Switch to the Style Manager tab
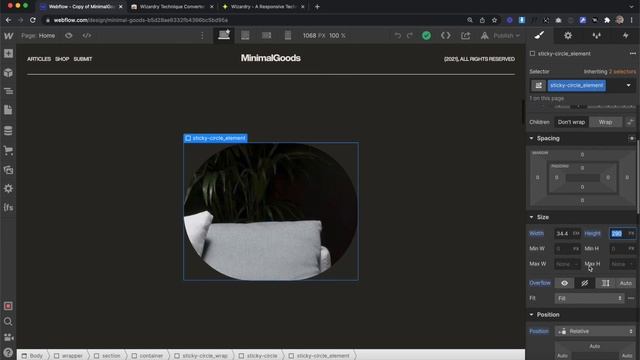The height and width of the screenshot is (360, 640). (597, 36)
